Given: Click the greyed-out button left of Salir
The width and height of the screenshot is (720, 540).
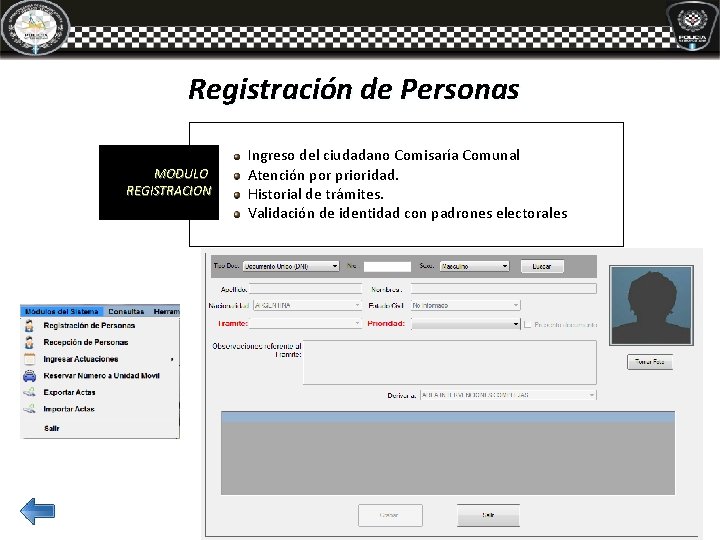Looking at the screenshot, I should (390, 515).
